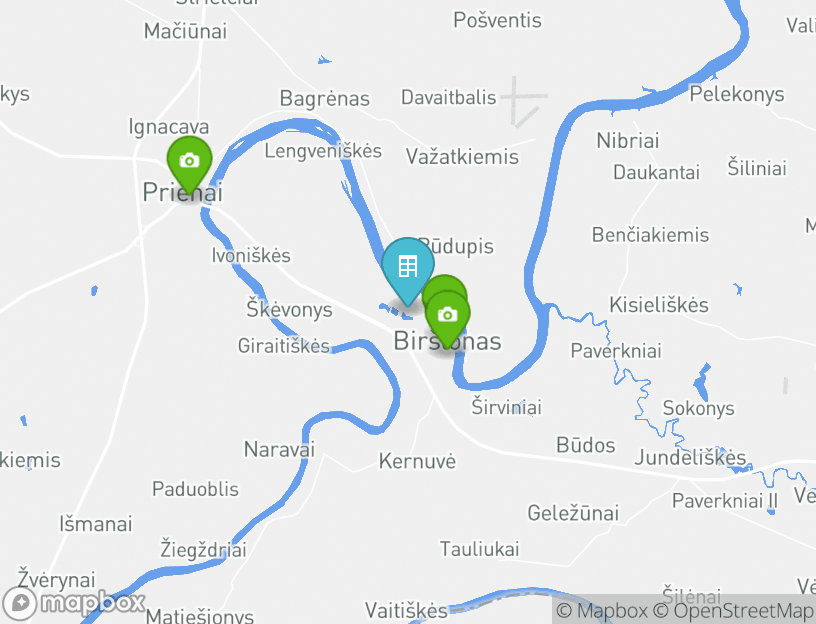The width and height of the screenshot is (816, 624).
Task: Click the Kernuvė village label
Action: point(417,461)
